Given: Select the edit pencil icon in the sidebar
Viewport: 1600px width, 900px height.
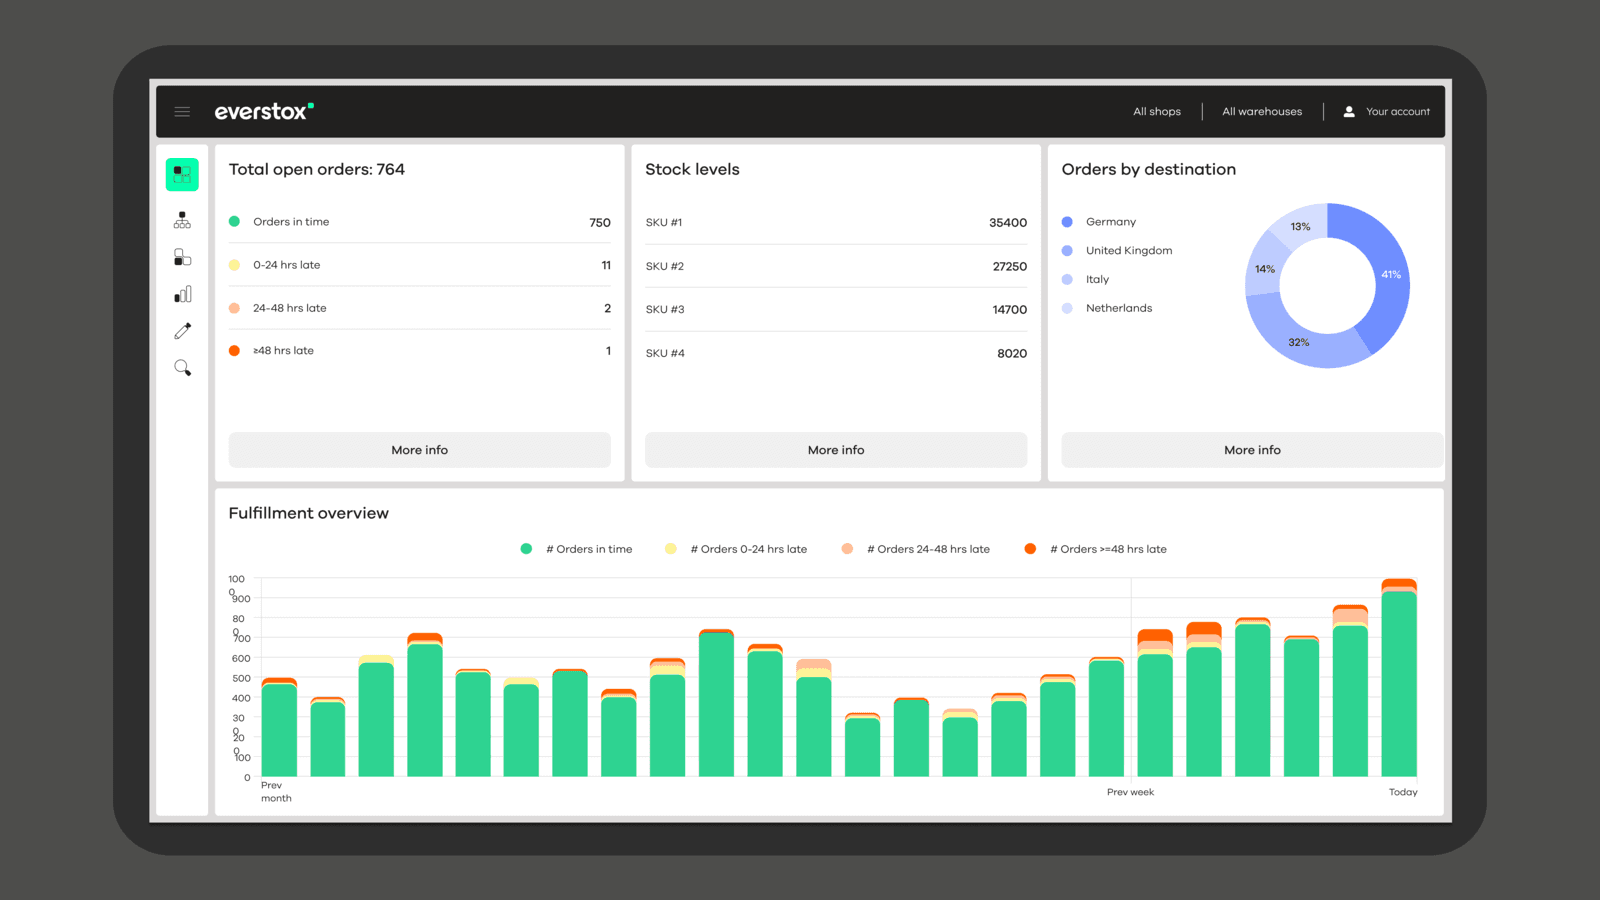Looking at the screenshot, I should pos(182,330).
